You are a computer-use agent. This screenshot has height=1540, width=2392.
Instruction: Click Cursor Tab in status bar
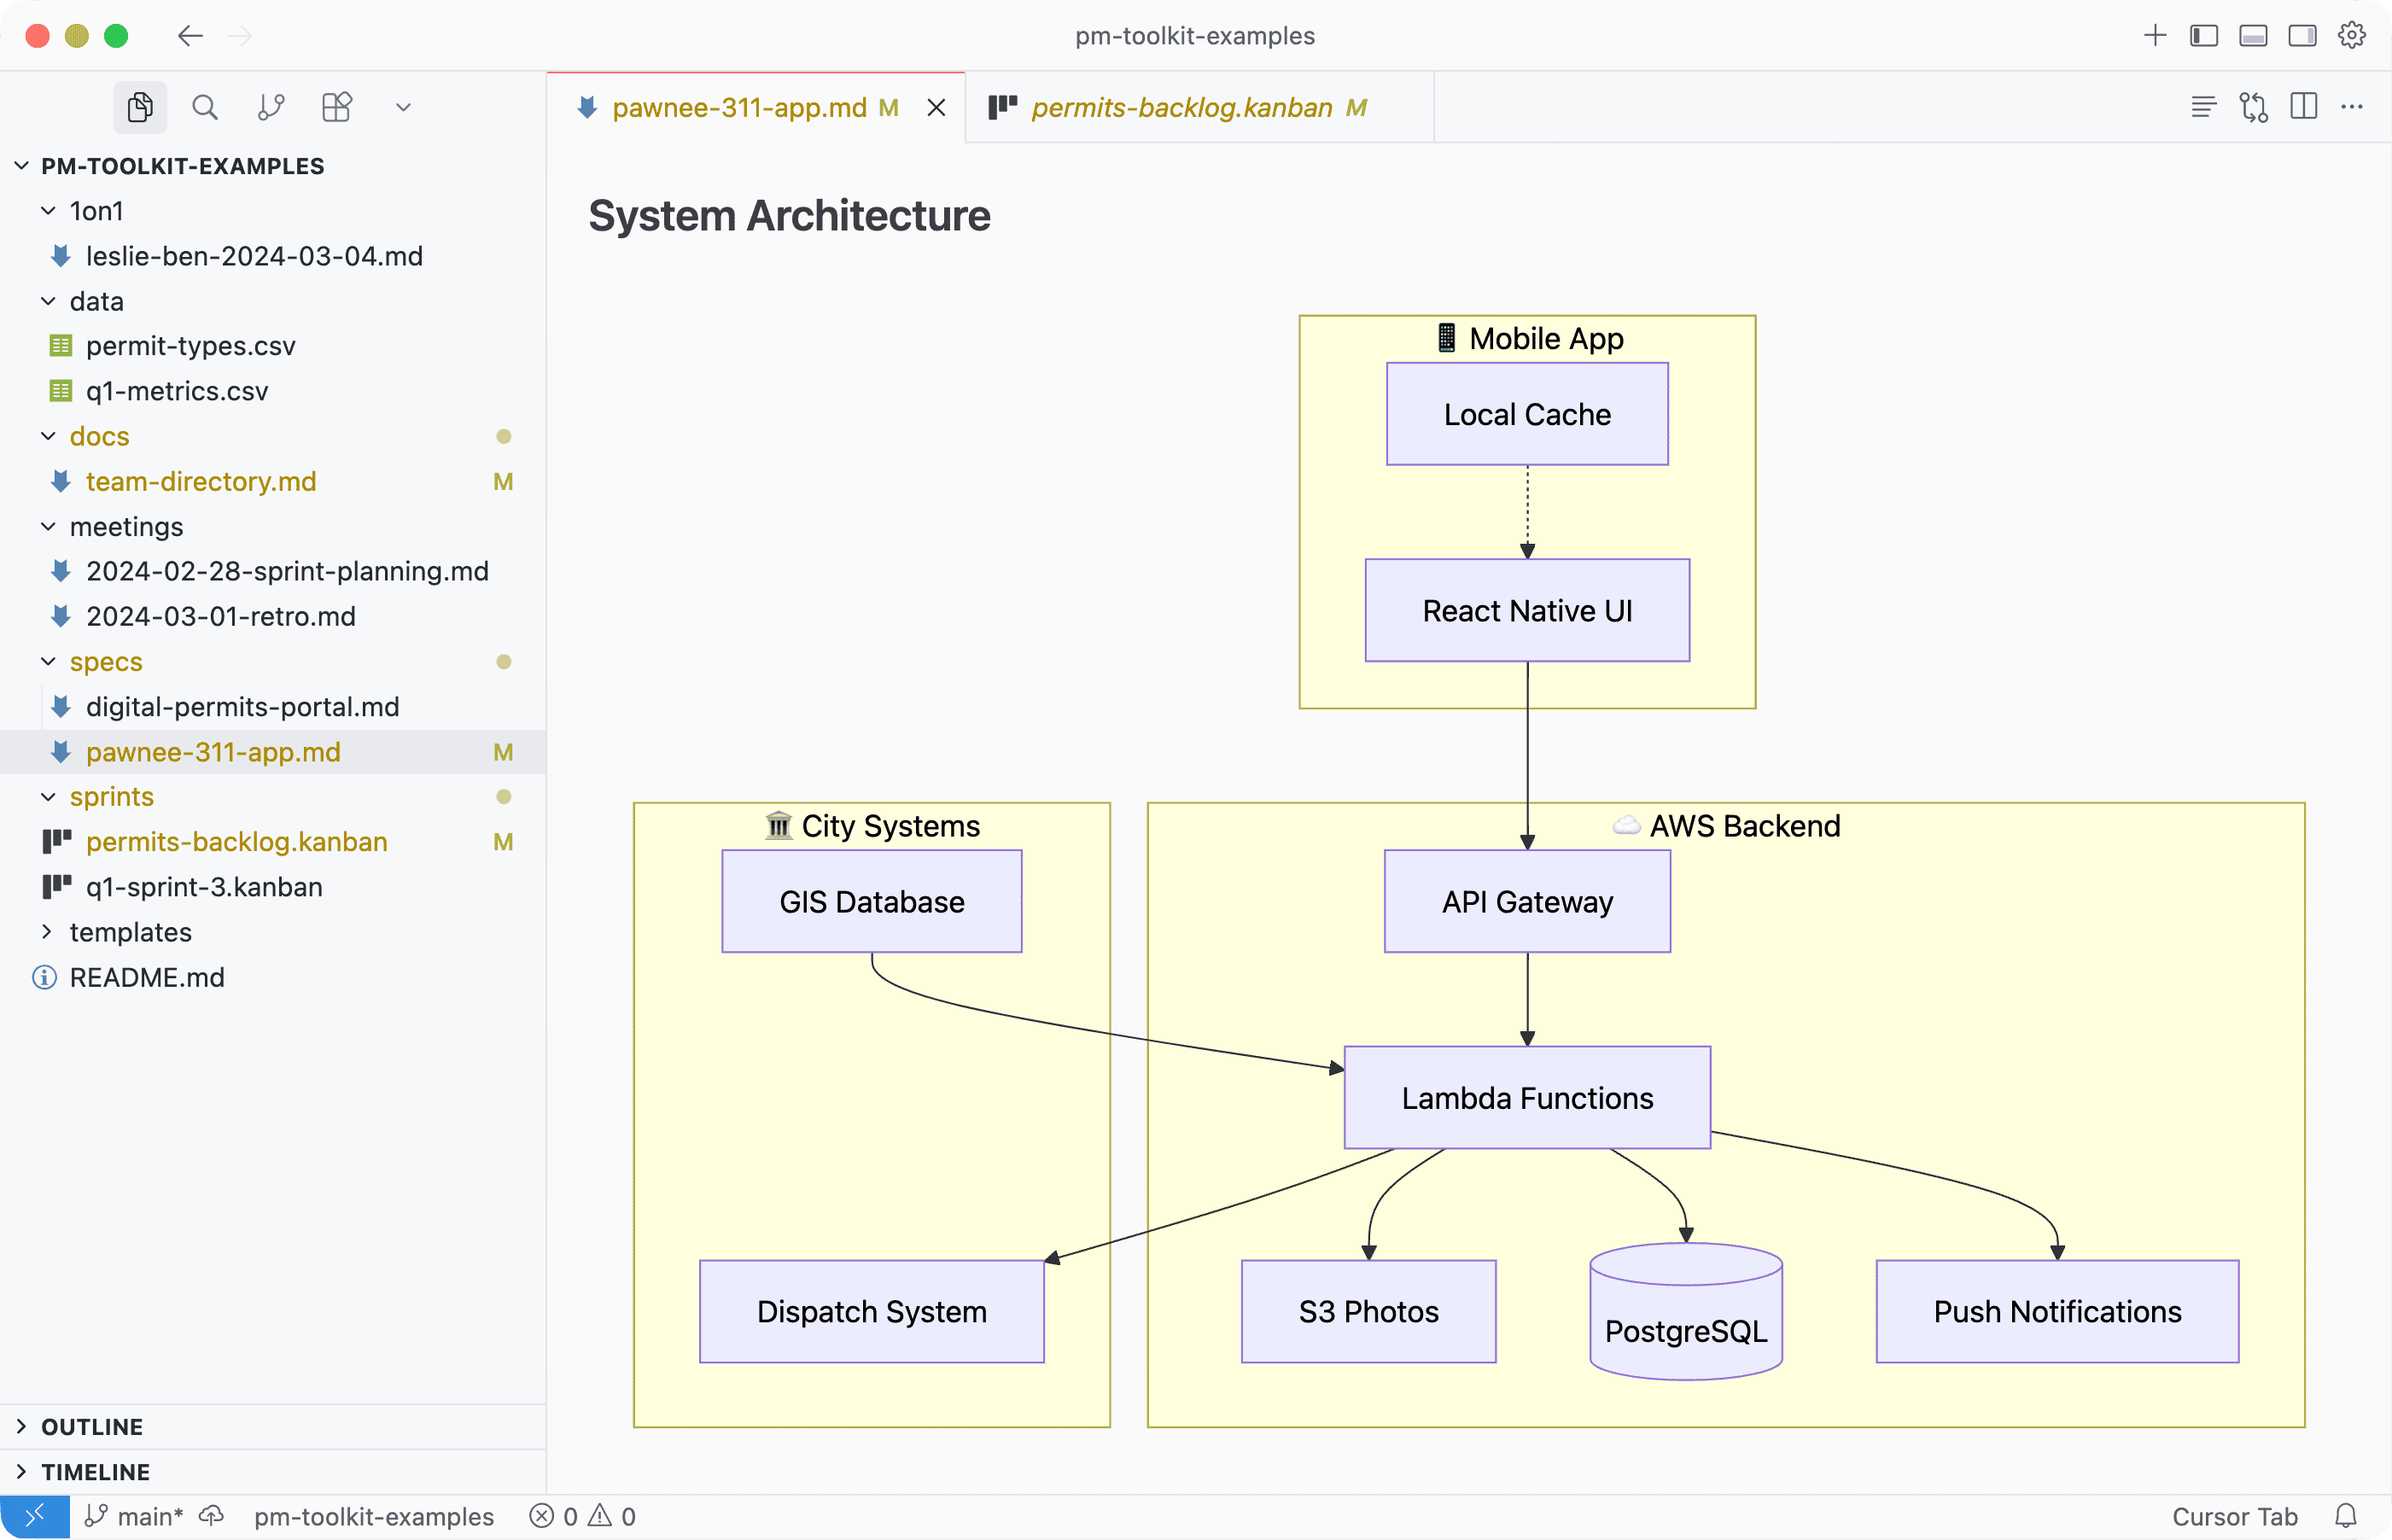pos(2234,1516)
